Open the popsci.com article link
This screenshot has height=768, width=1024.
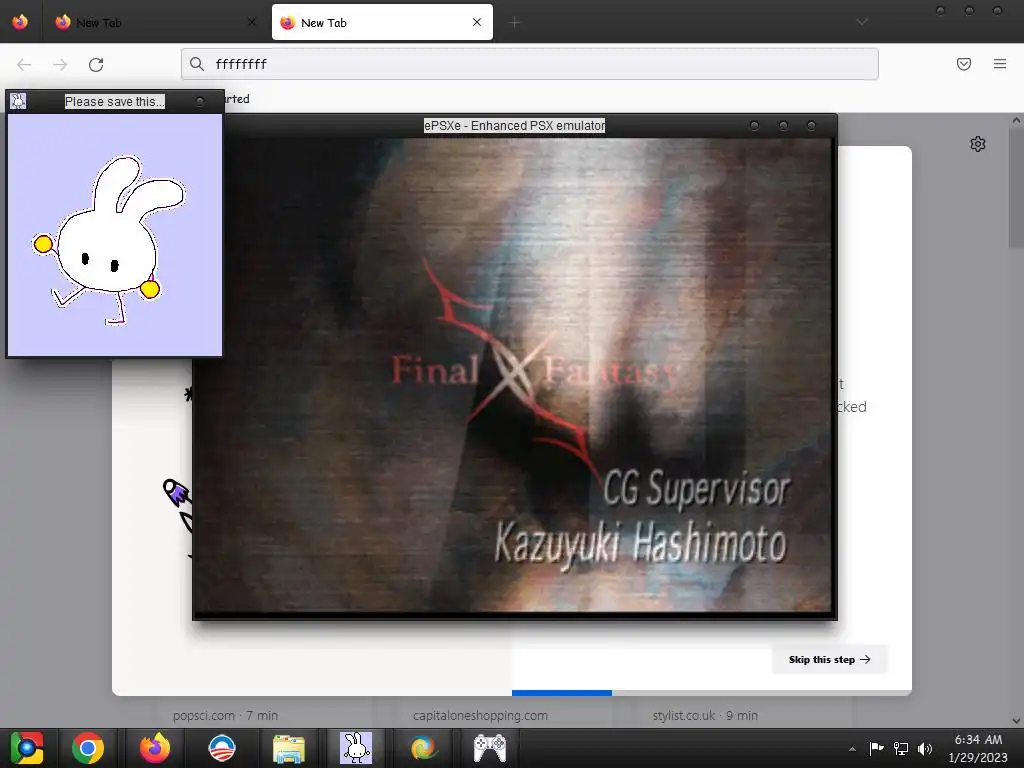click(x=225, y=716)
